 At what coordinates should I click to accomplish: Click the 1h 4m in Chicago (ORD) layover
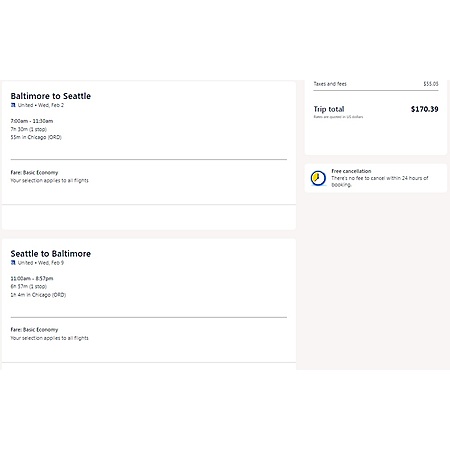pos(38,295)
